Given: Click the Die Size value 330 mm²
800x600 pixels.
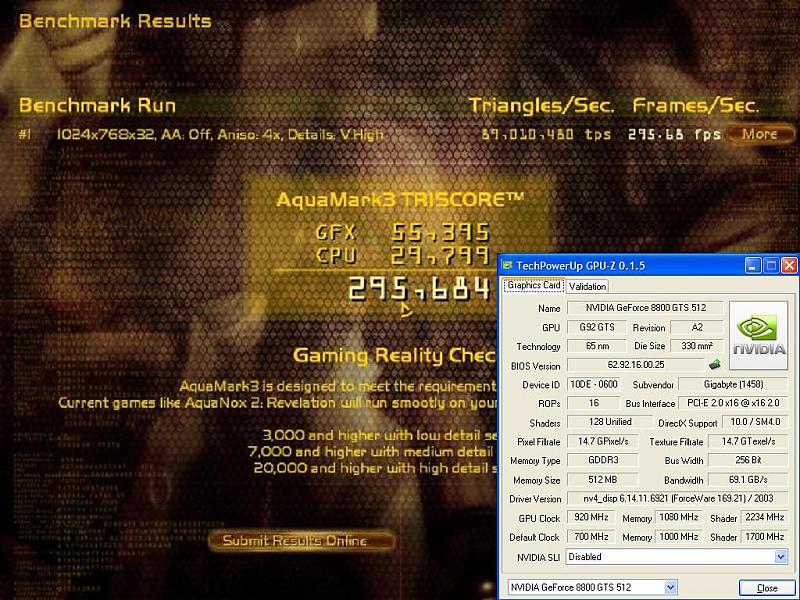Looking at the screenshot, I should [697, 346].
